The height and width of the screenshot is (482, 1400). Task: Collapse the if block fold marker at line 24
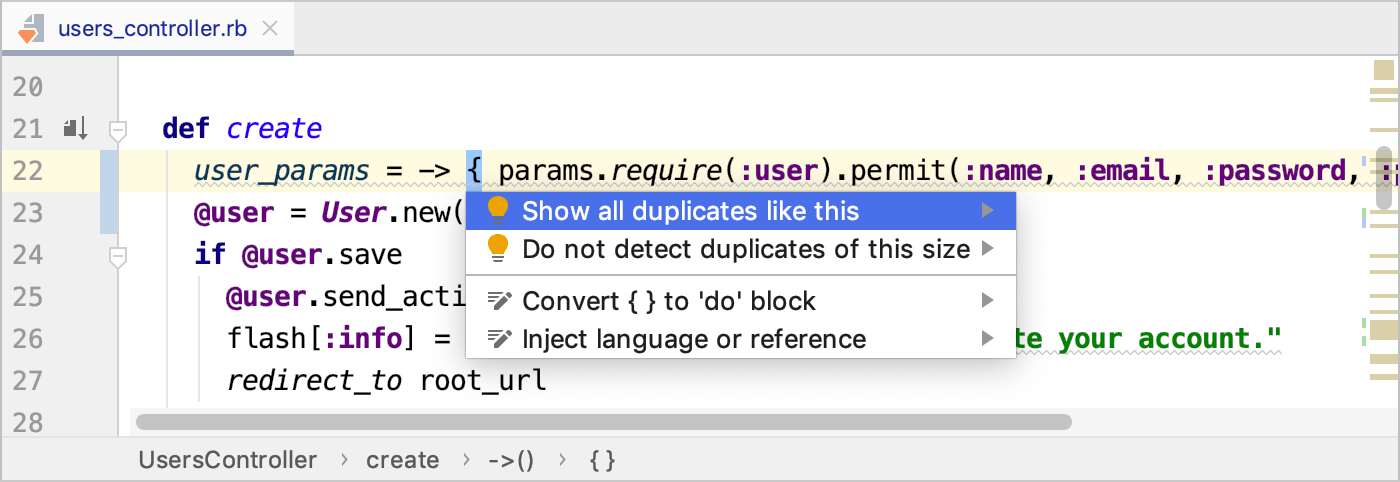click(x=118, y=258)
